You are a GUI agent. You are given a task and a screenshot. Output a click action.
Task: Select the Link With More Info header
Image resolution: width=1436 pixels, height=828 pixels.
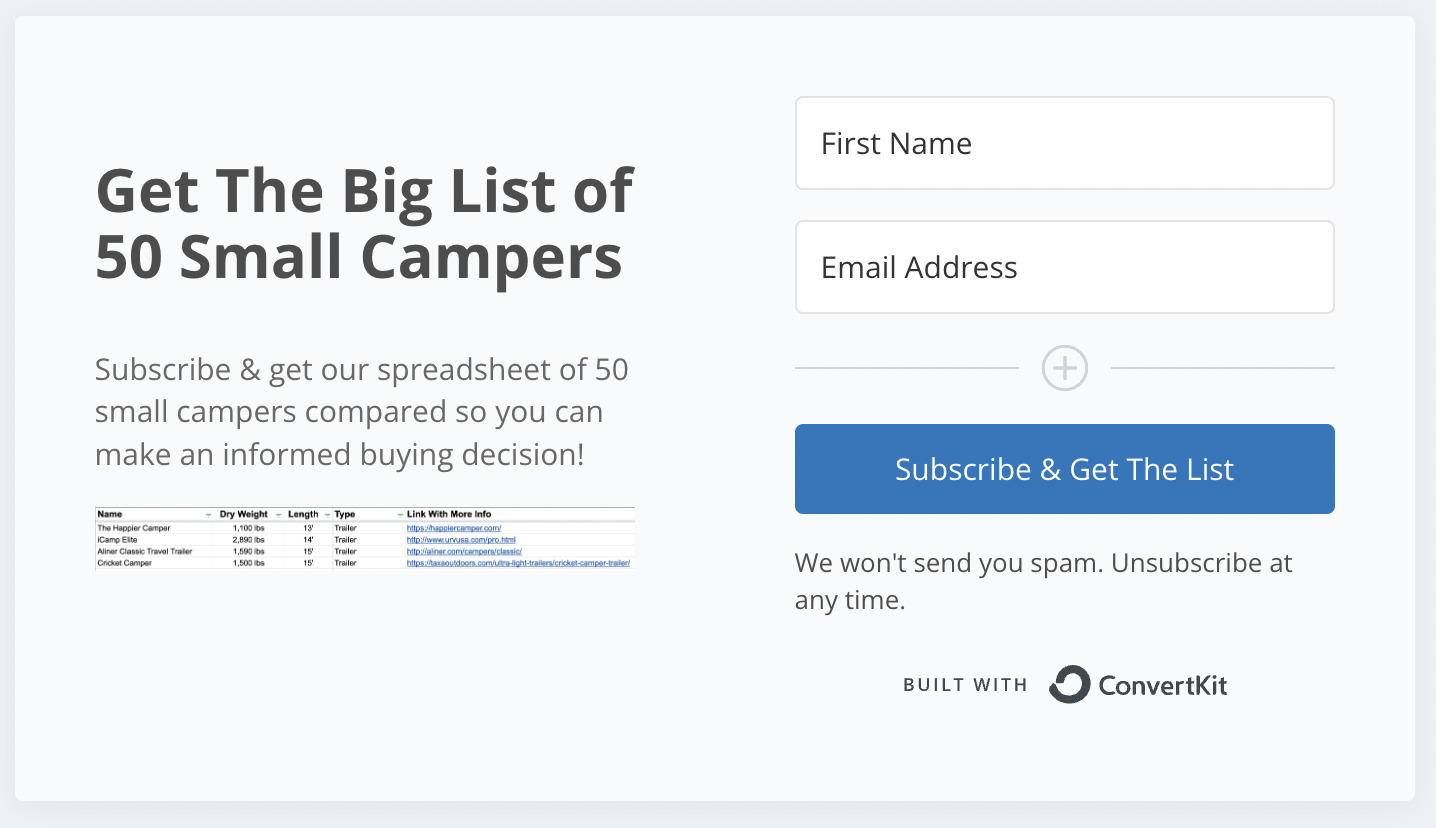[x=448, y=513]
